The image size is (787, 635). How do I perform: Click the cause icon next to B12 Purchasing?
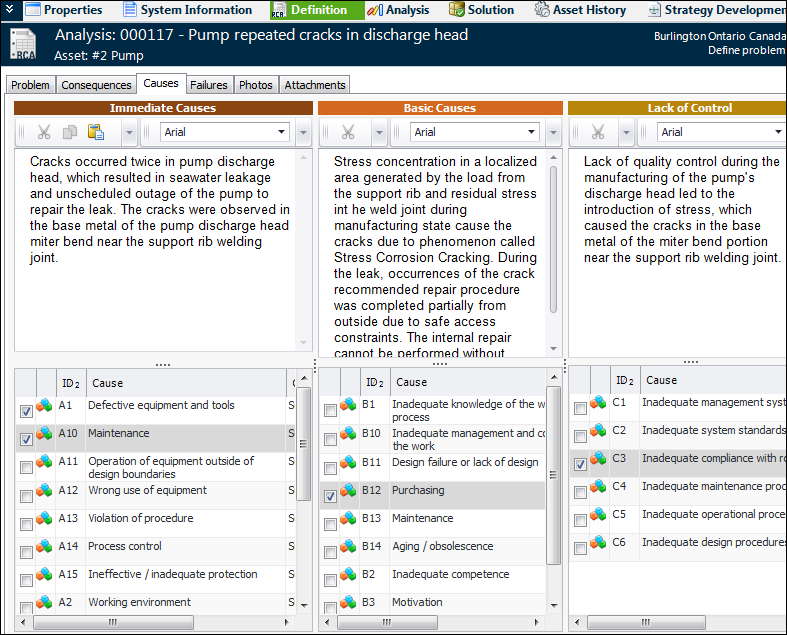[348, 491]
